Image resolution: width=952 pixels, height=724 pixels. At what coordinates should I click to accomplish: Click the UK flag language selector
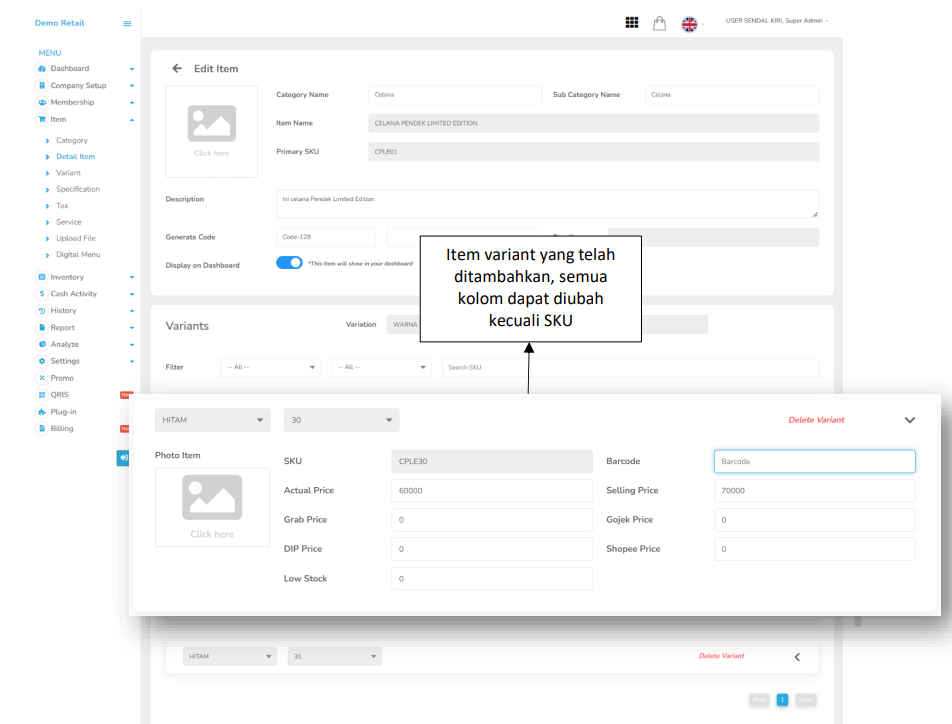[690, 24]
